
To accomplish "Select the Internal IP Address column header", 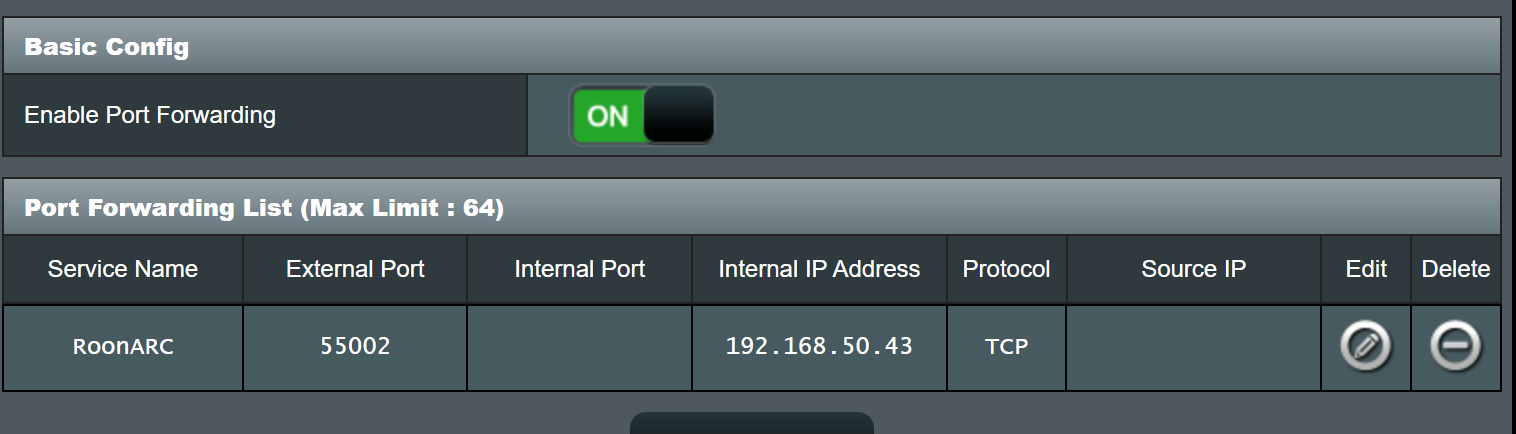I will pyautogui.click(x=819, y=269).
